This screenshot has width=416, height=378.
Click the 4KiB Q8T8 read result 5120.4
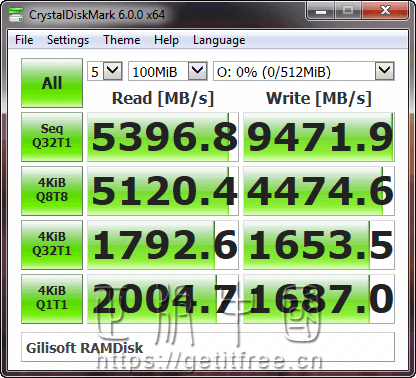point(163,191)
